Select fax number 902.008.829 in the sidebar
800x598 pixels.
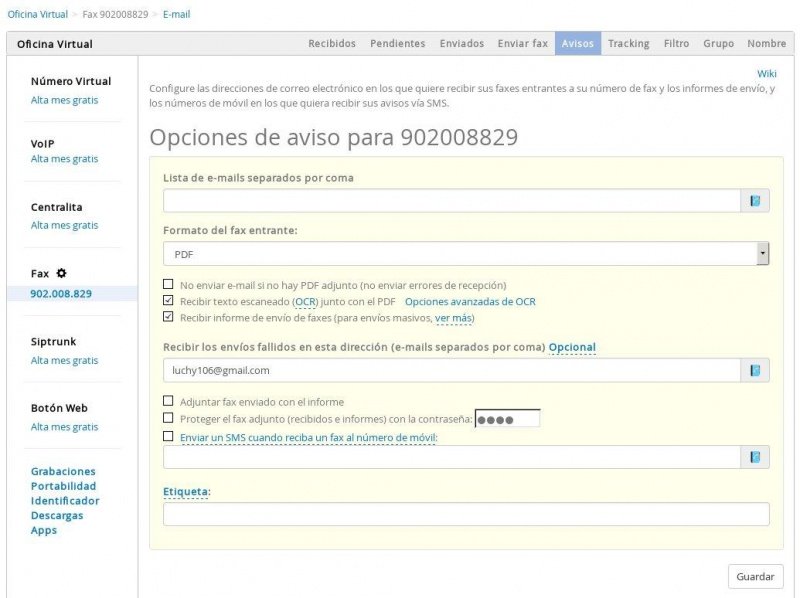coord(62,292)
